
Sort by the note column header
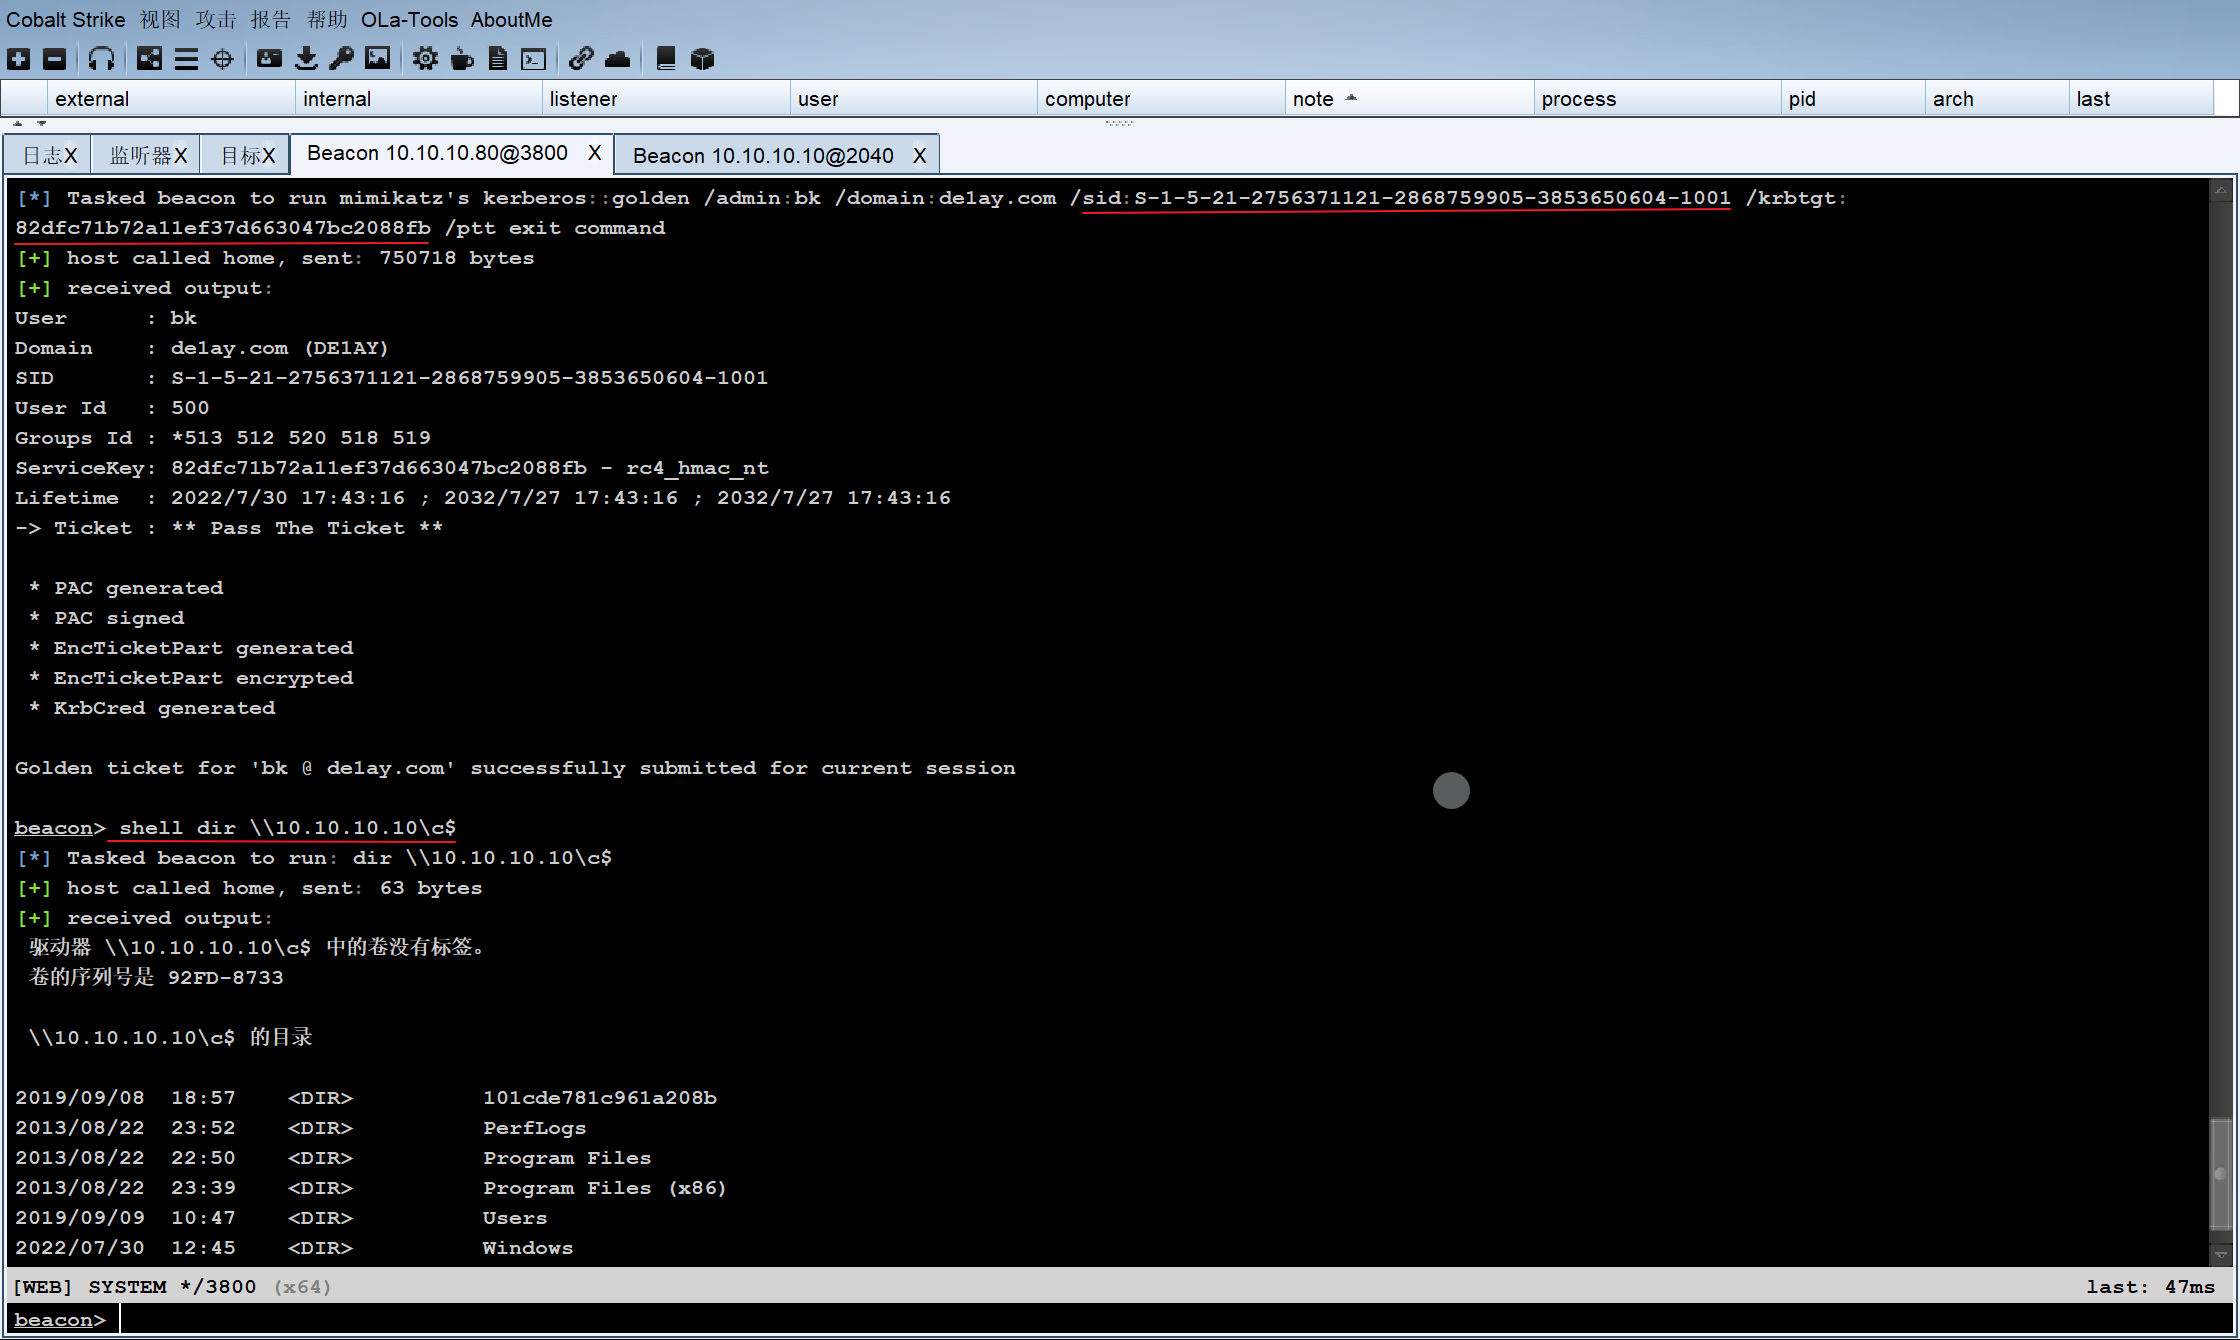click(x=1410, y=99)
